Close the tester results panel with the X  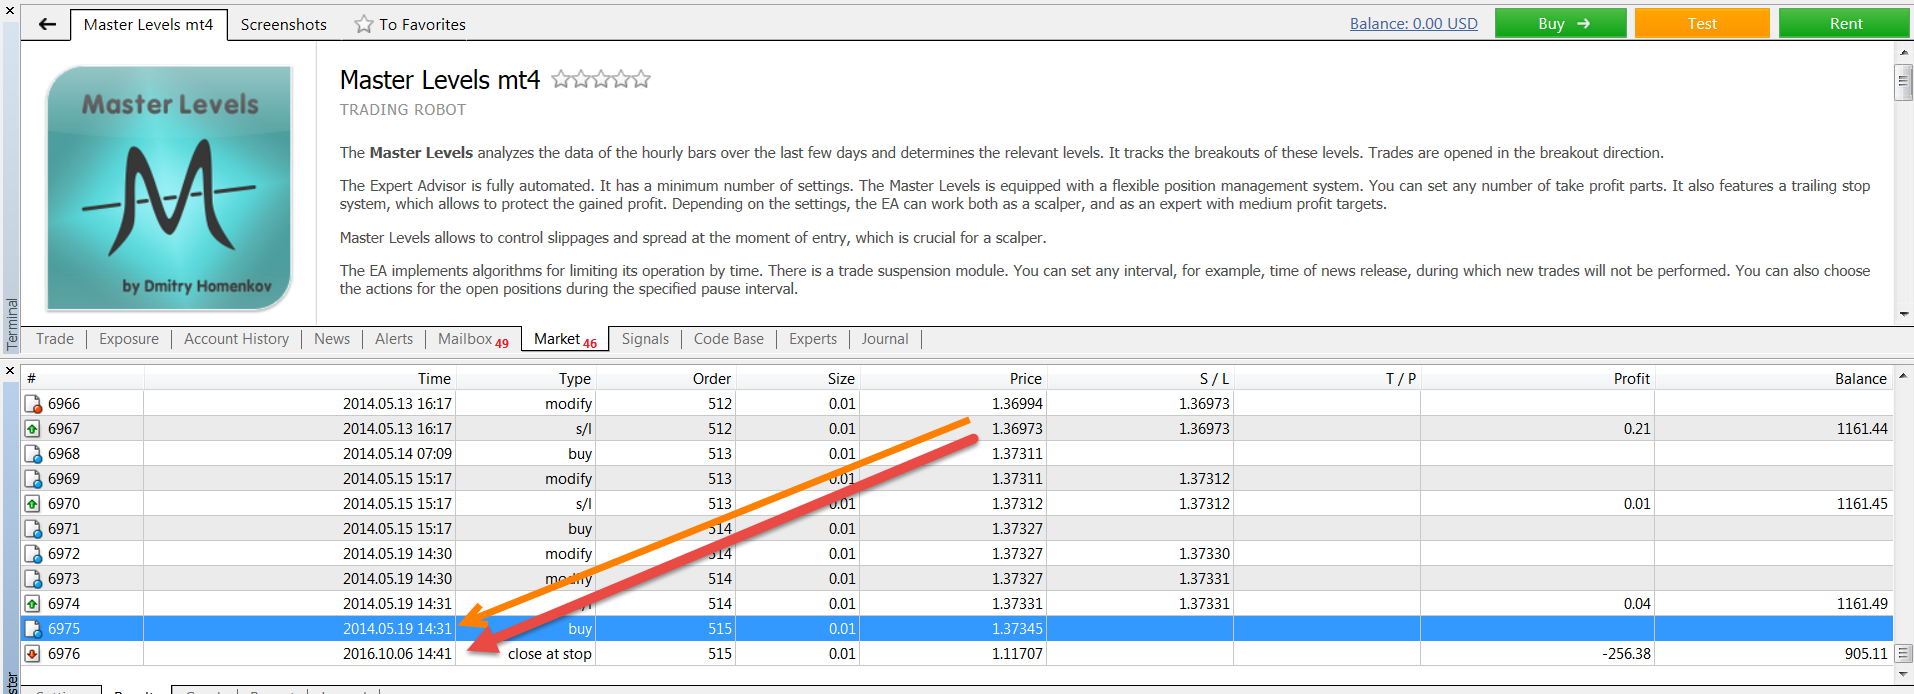pyautogui.click(x=10, y=371)
